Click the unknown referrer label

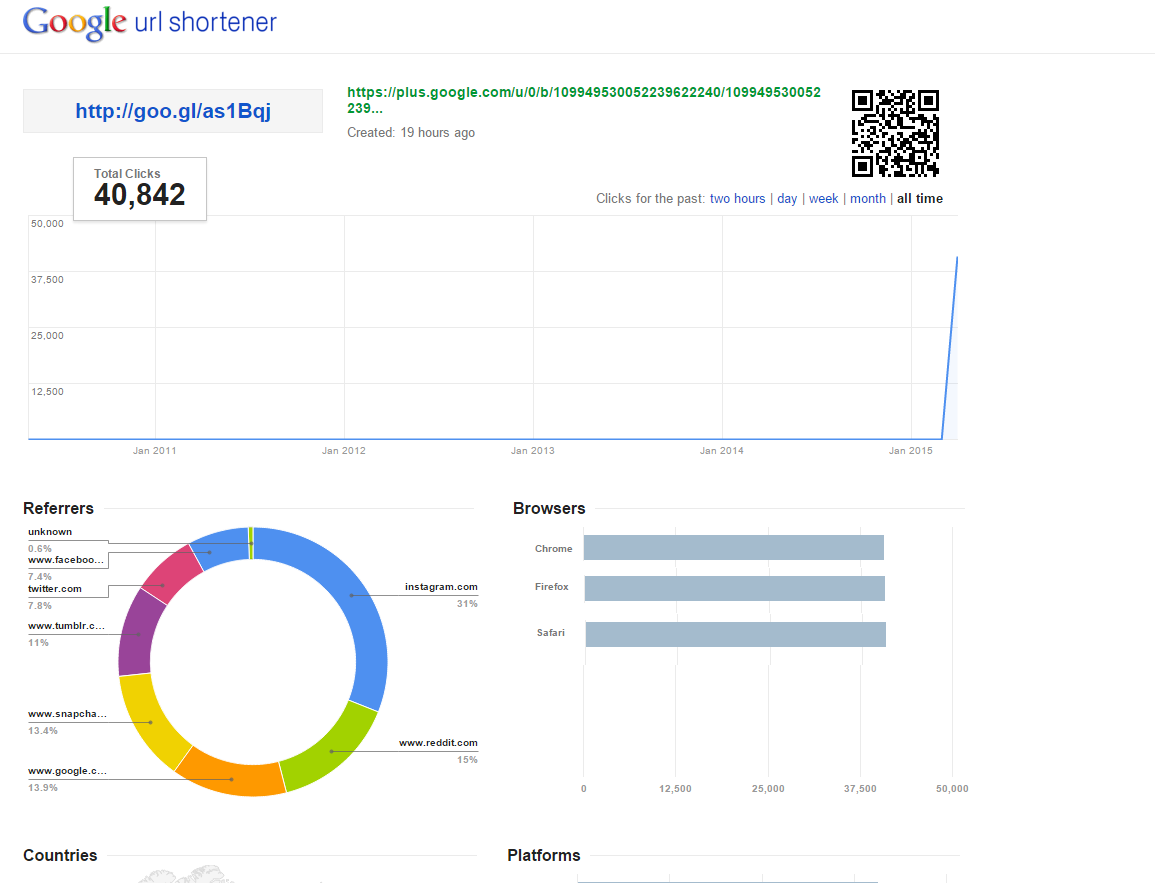click(x=50, y=532)
